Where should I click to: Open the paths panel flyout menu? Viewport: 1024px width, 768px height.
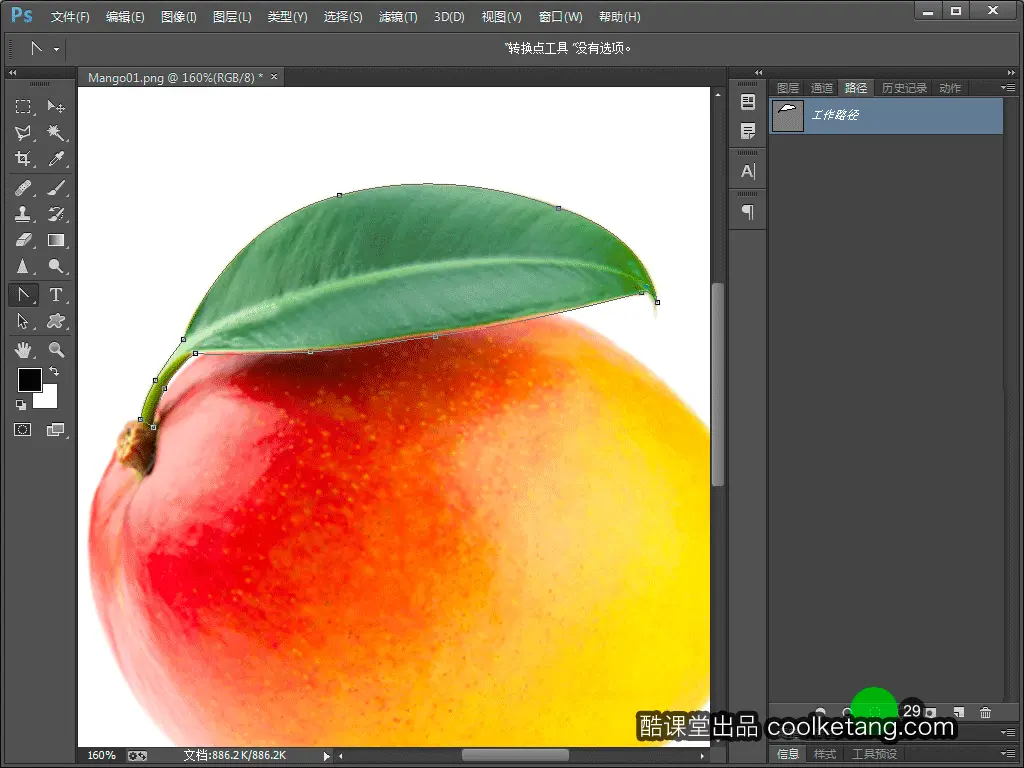(x=1008, y=88)
